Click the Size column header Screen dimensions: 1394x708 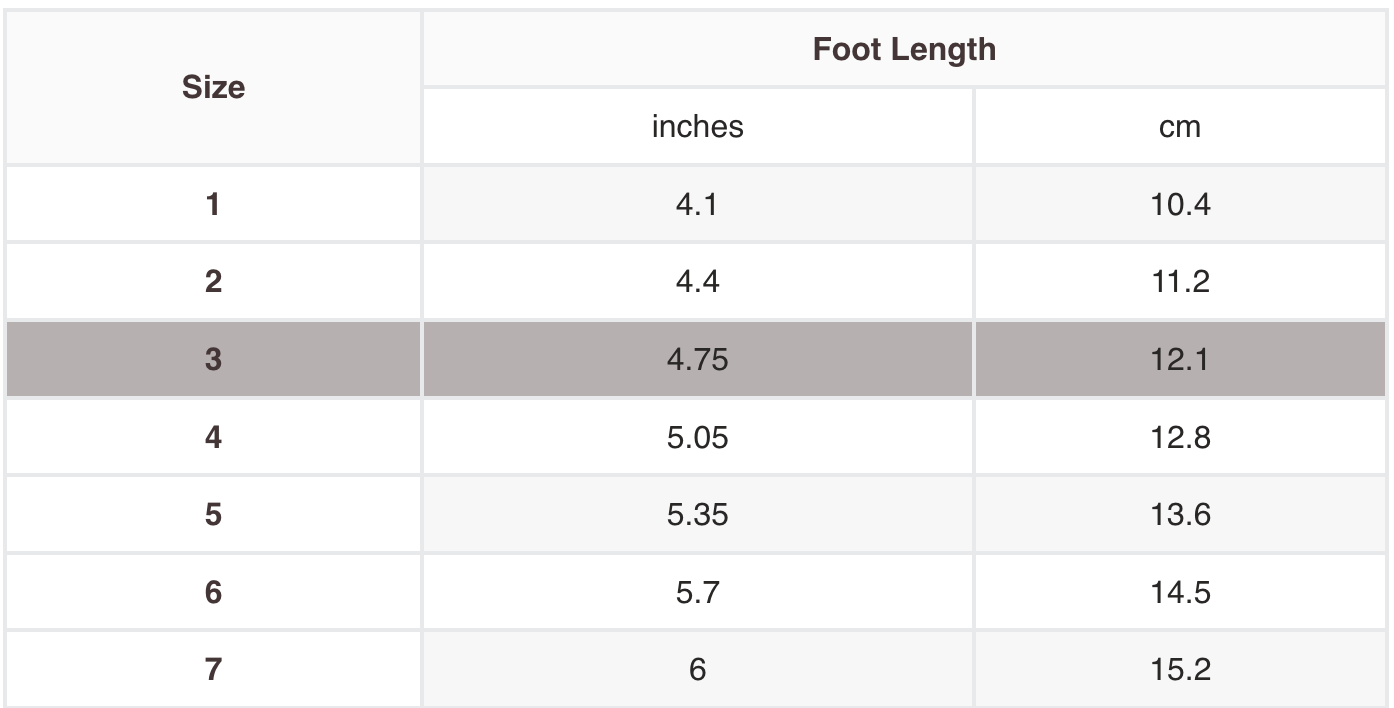(x=213, y=88)
